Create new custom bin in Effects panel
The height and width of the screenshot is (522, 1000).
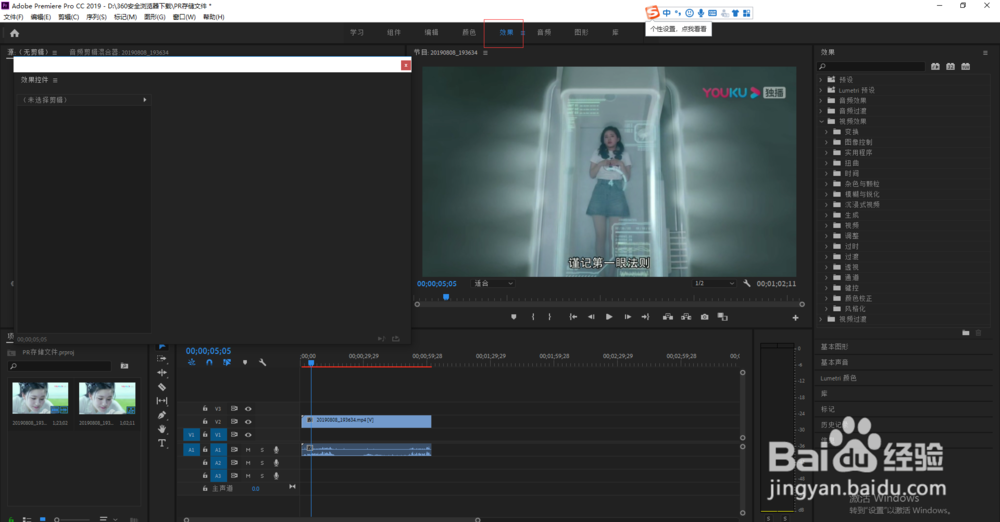pyautogui.click(x=966, y=333)
